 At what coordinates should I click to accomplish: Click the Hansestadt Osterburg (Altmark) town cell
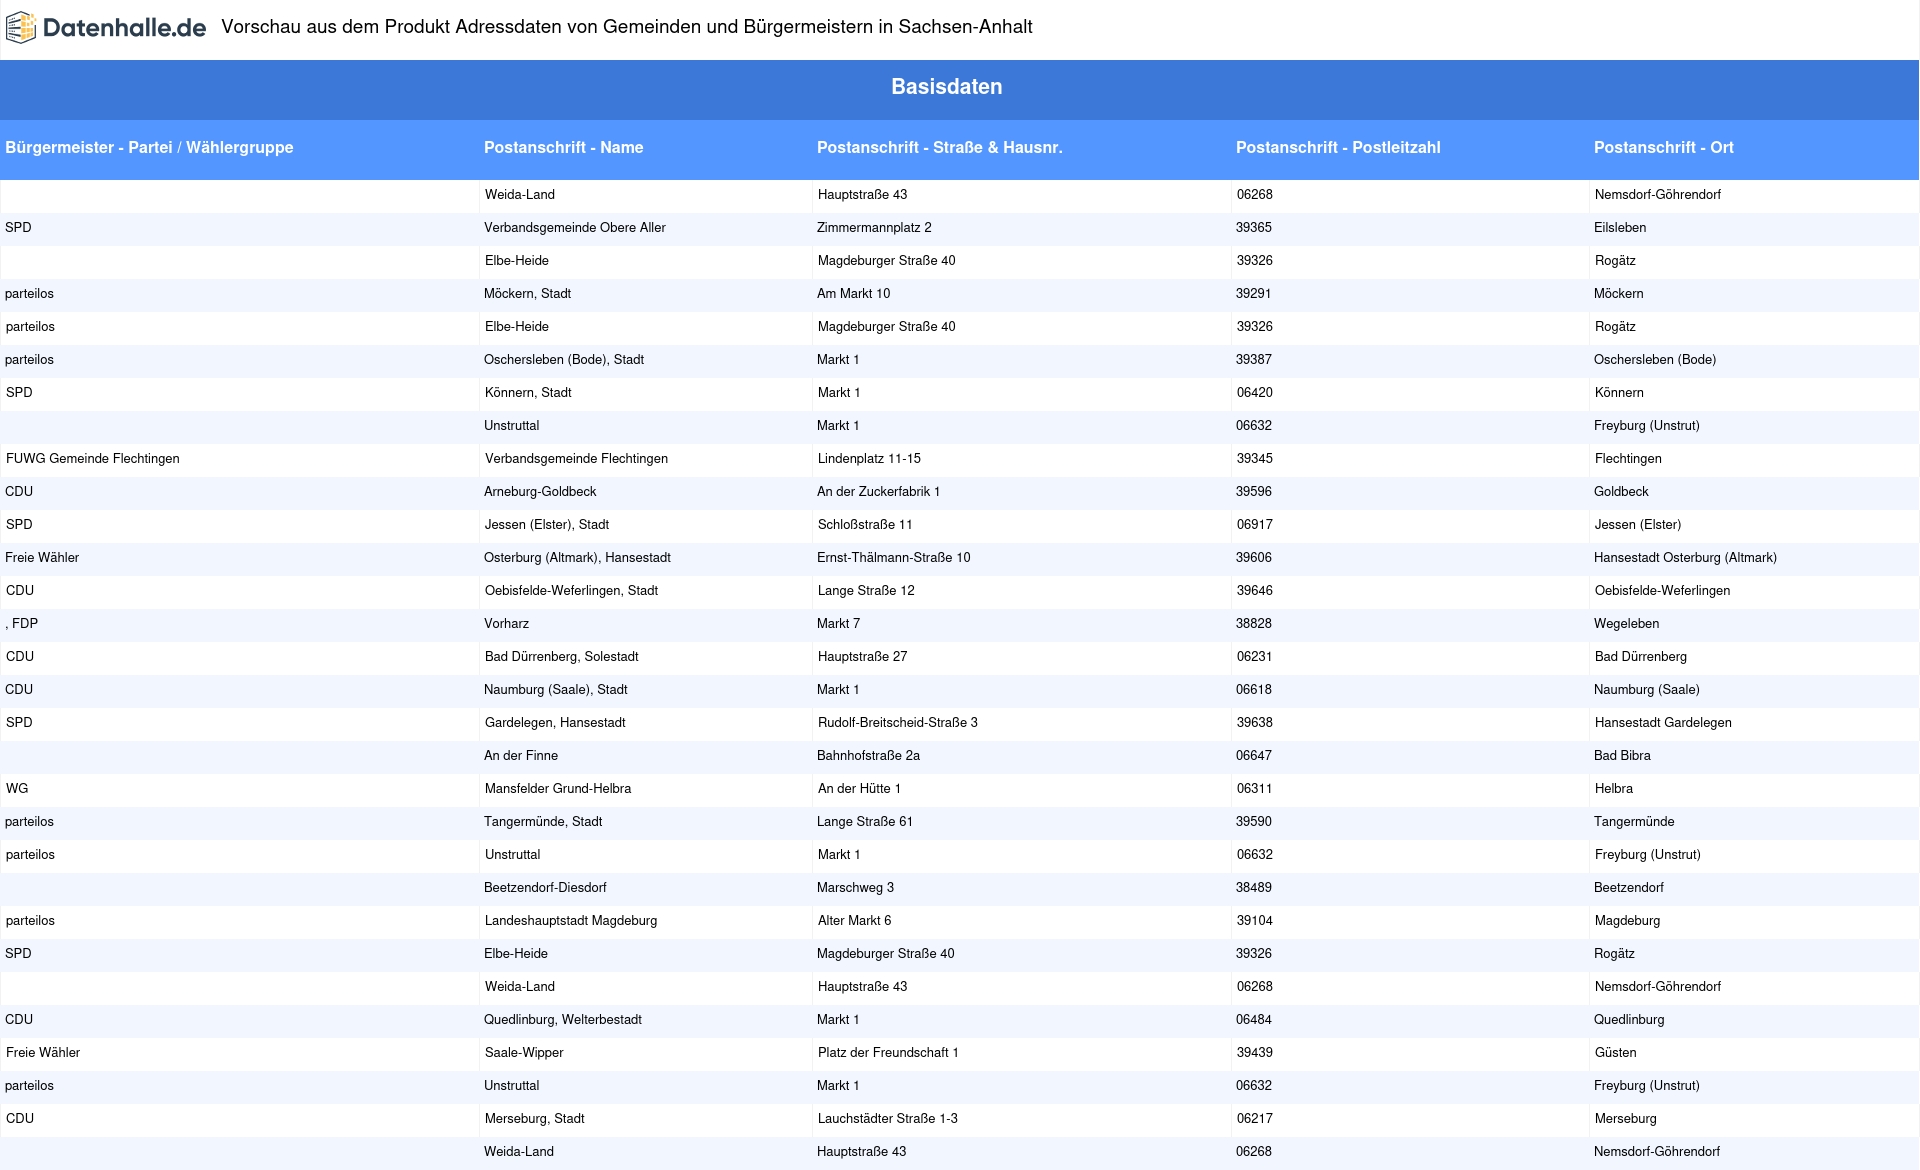click(x=1685, y=558)
